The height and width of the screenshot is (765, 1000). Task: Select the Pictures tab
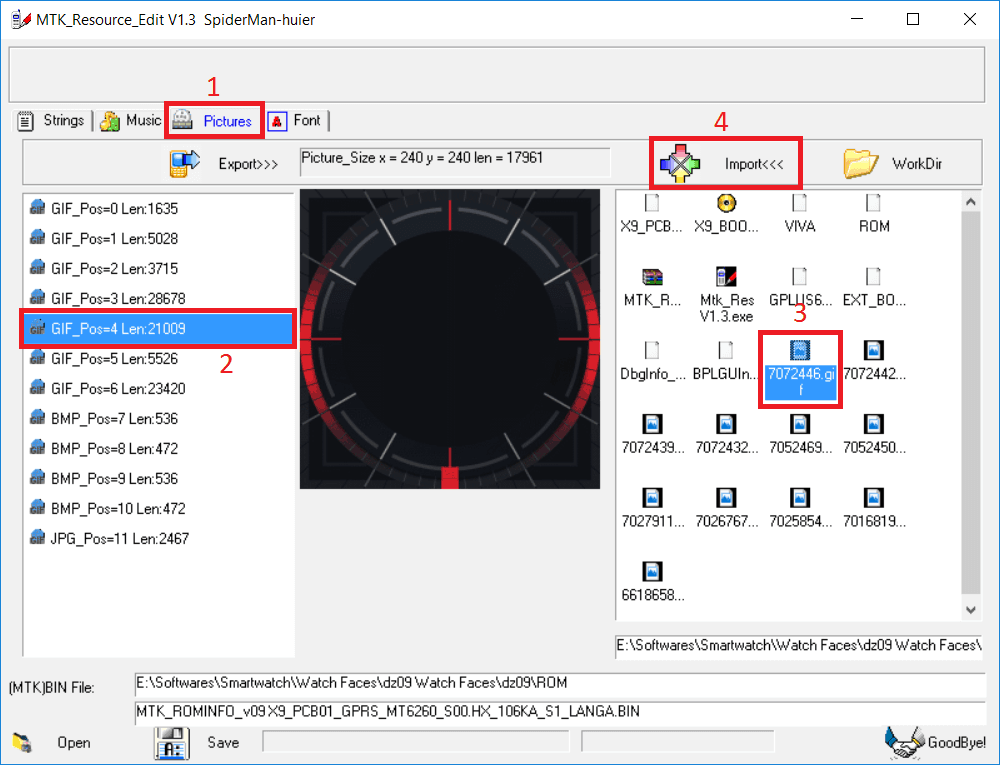[215, 121]
